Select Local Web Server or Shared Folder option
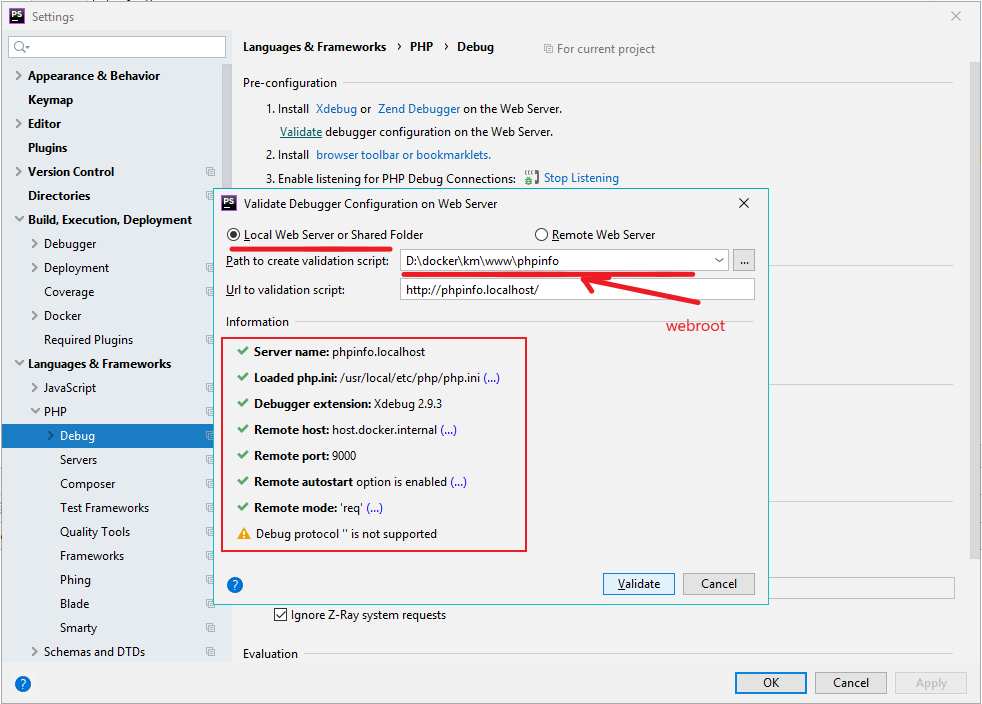 click(x=234, y=235)
